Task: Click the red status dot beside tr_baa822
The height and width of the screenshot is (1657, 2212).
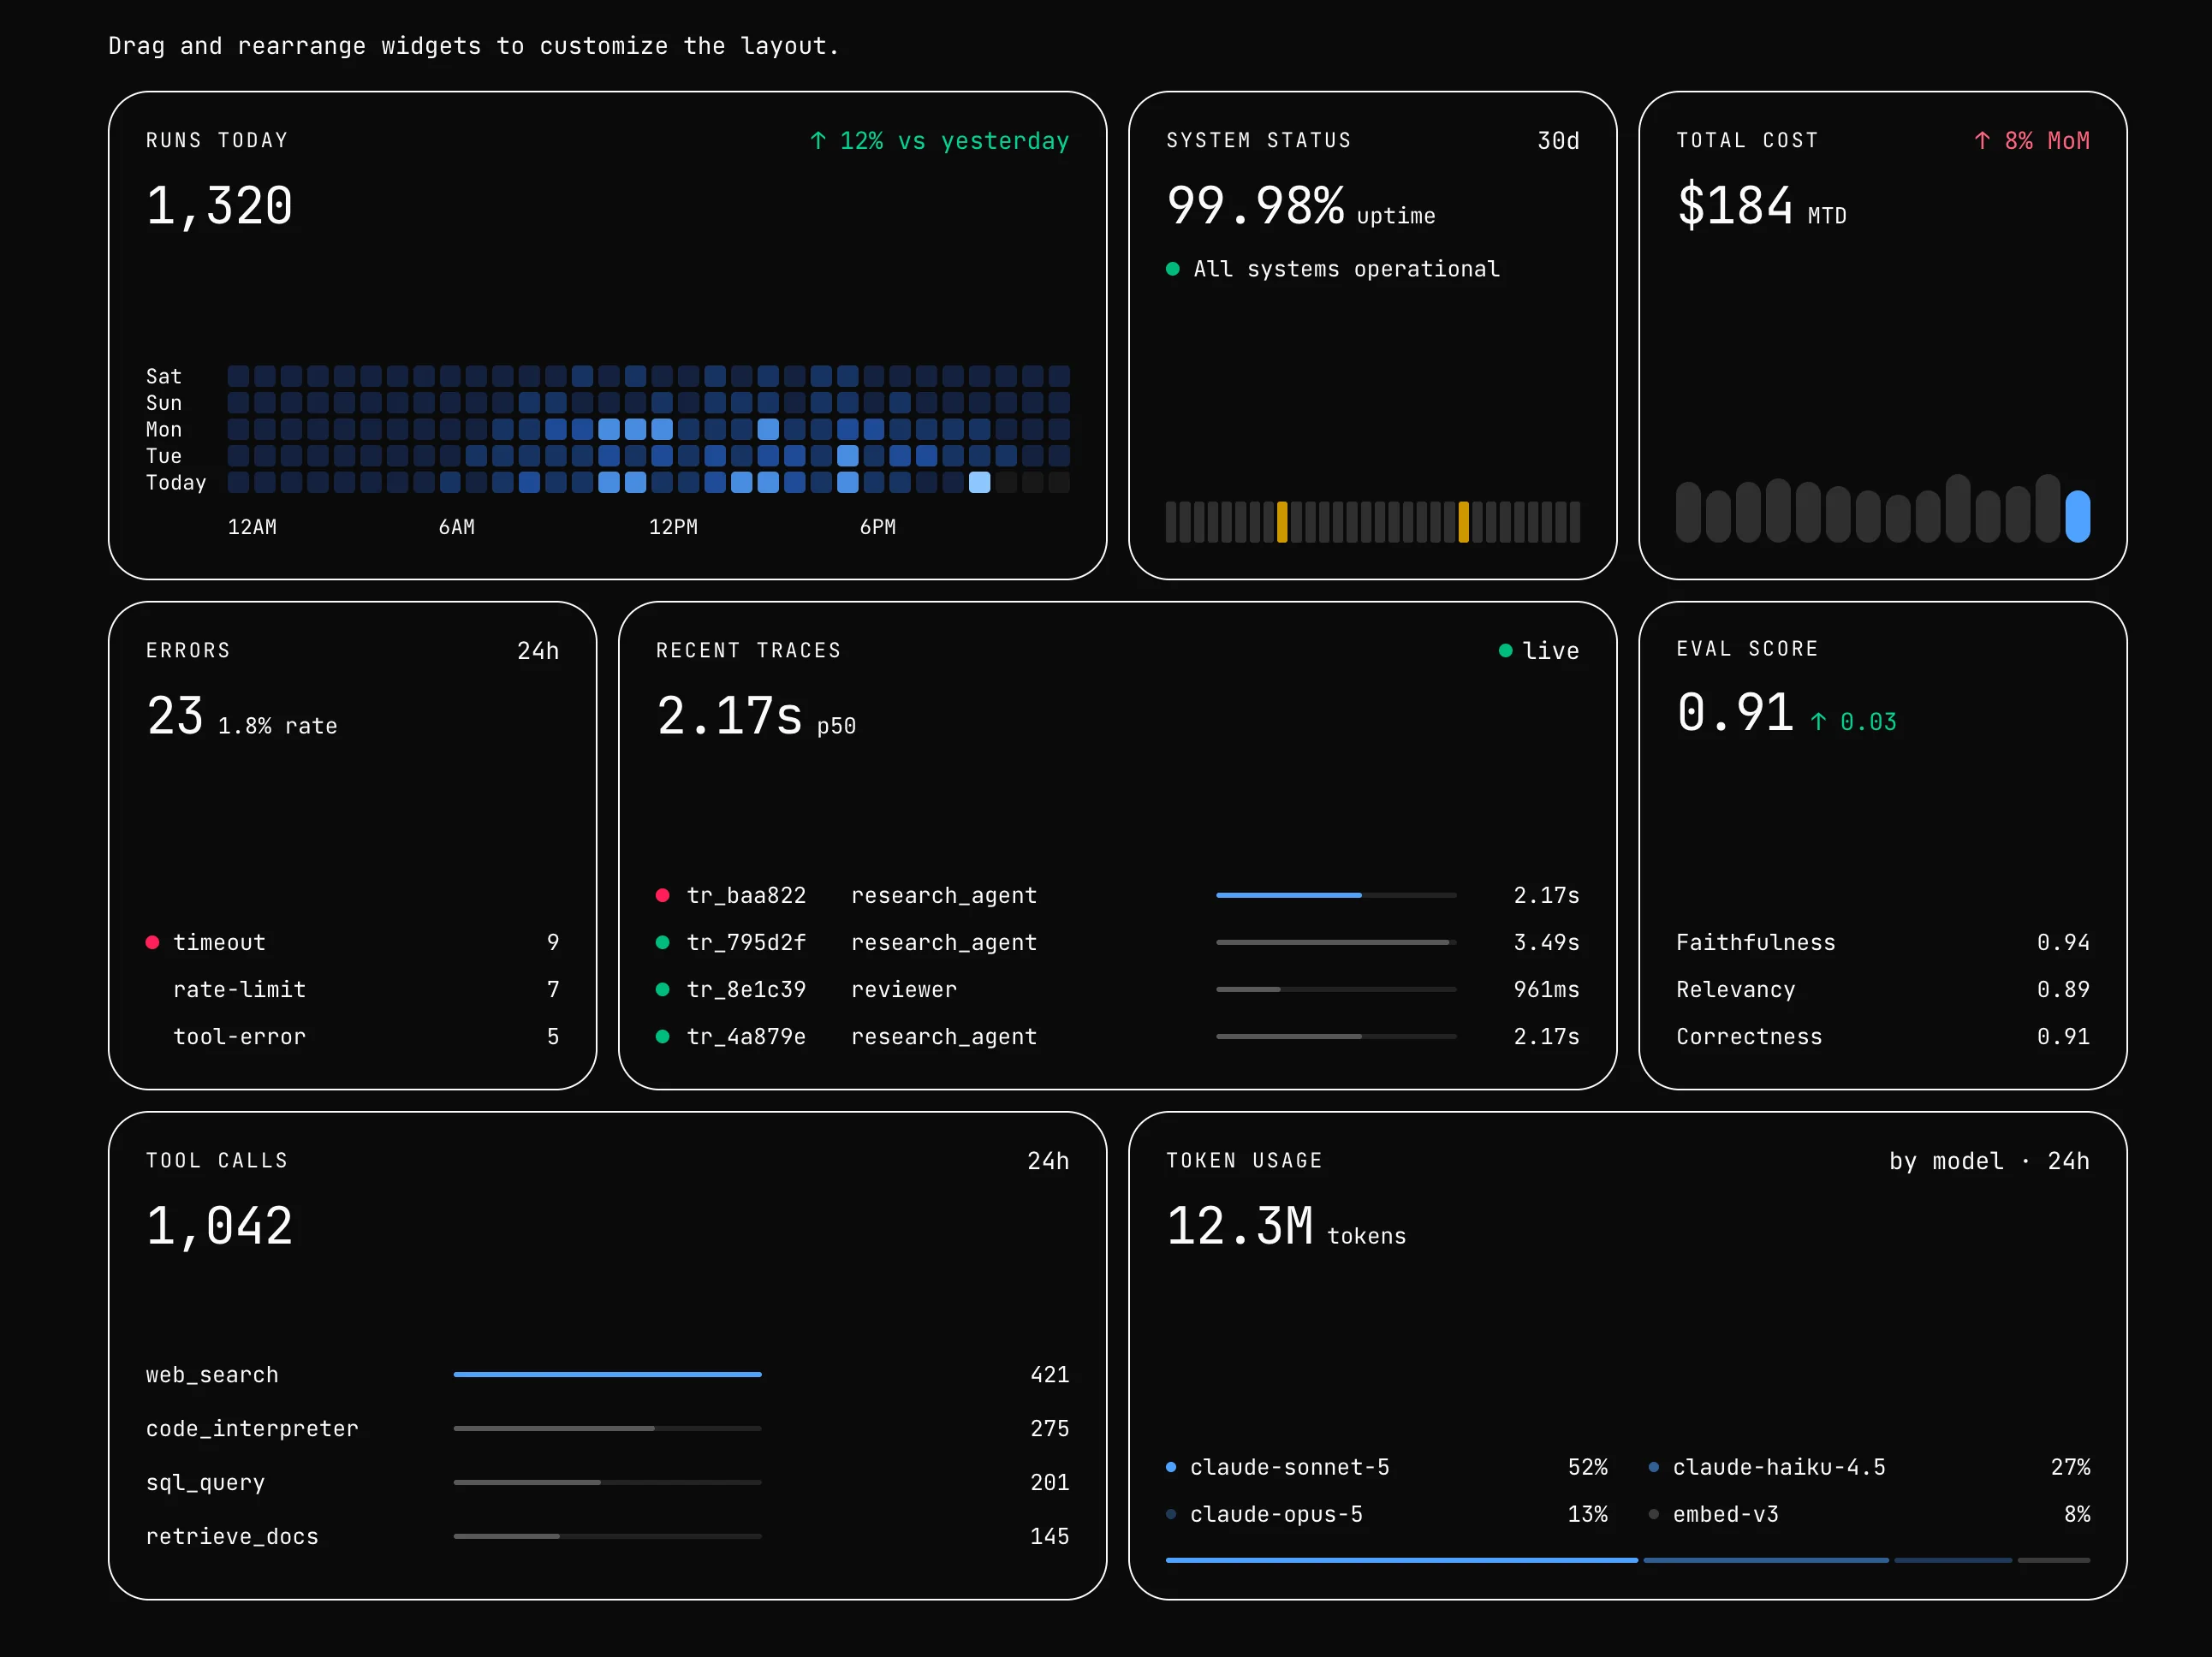Action: pos(662,895)
